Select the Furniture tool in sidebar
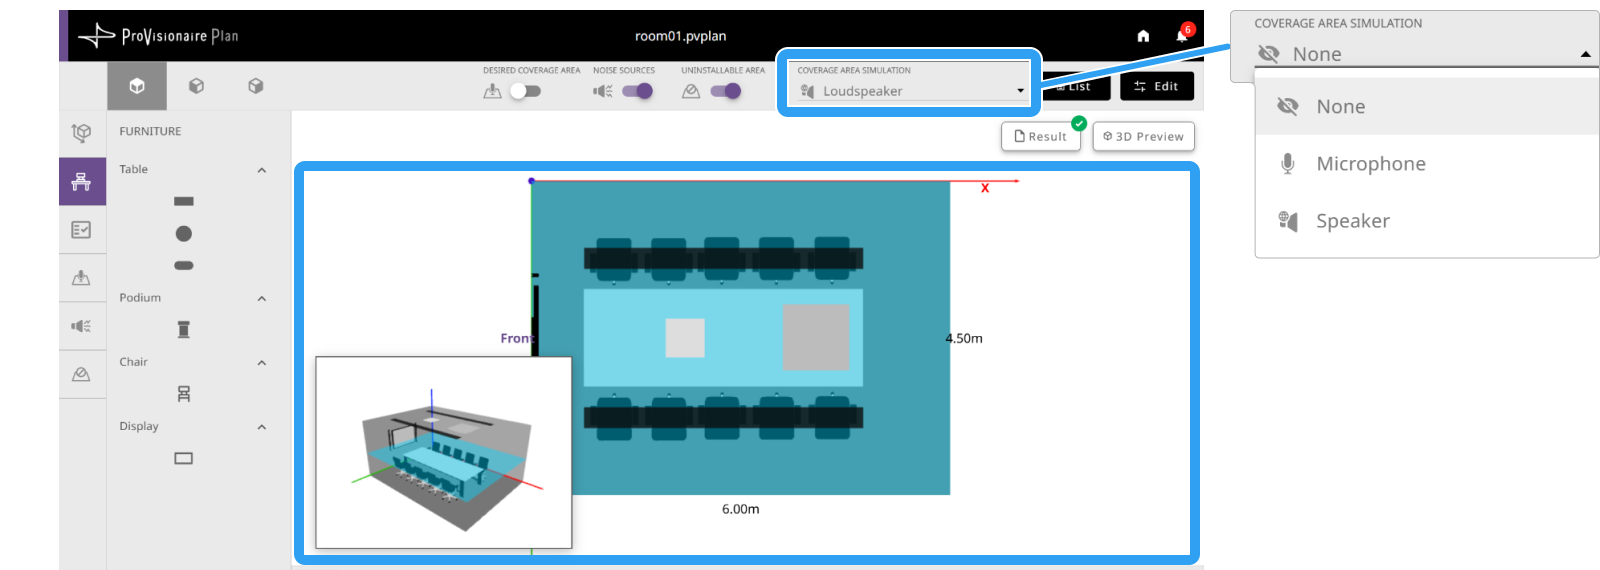Viewport: 1600px width, 570px height. click(x=82, y=181)
